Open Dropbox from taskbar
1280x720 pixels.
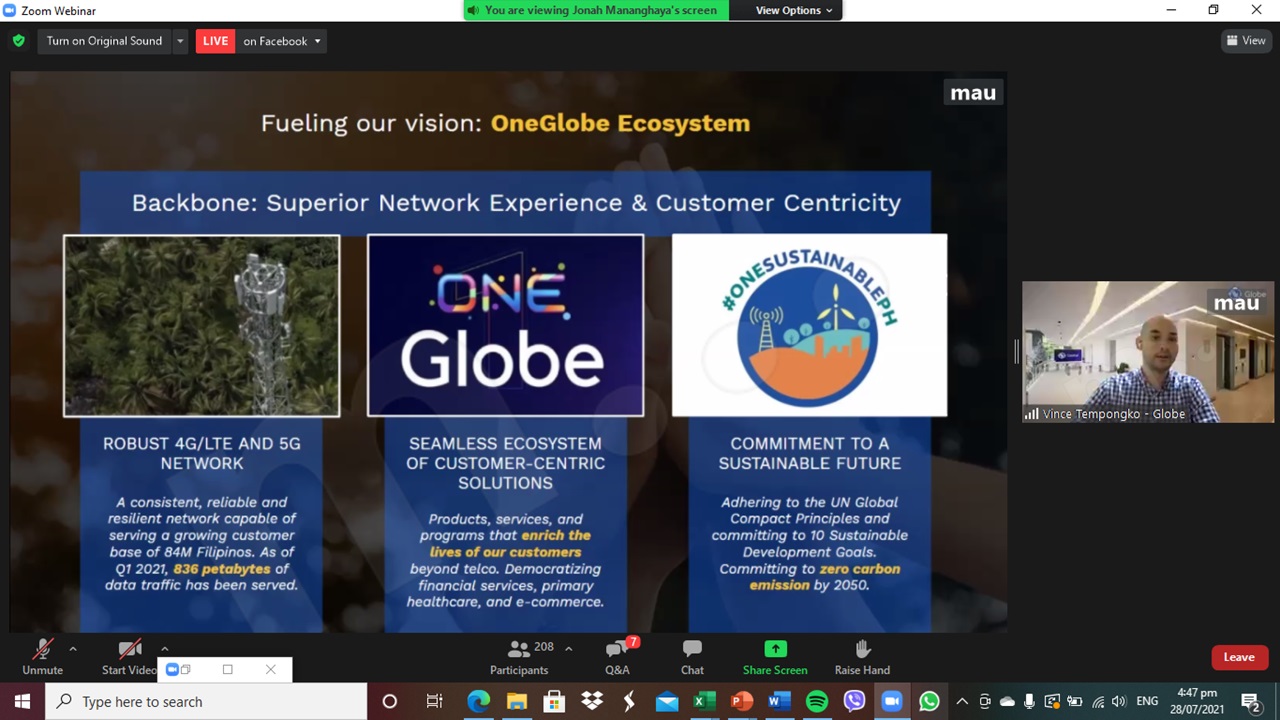tap(592, 701)
